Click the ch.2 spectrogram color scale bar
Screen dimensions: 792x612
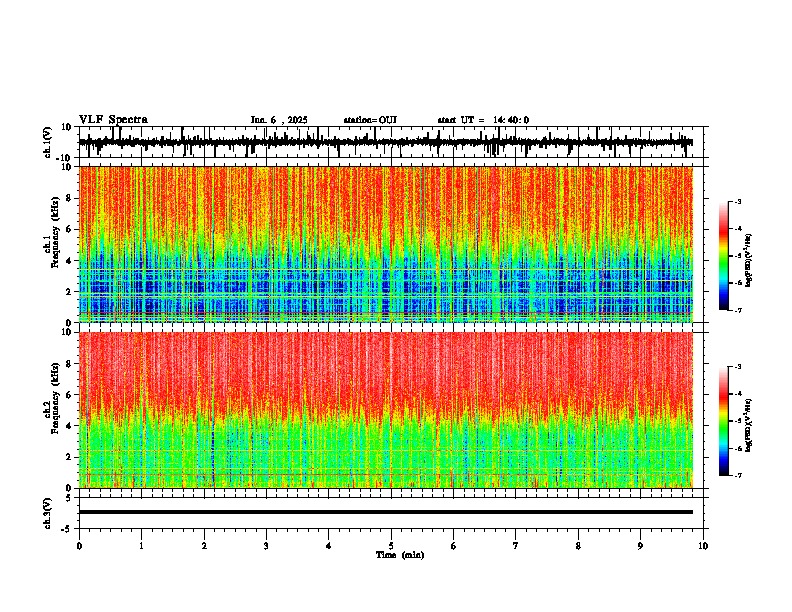[x=723, y=421]
